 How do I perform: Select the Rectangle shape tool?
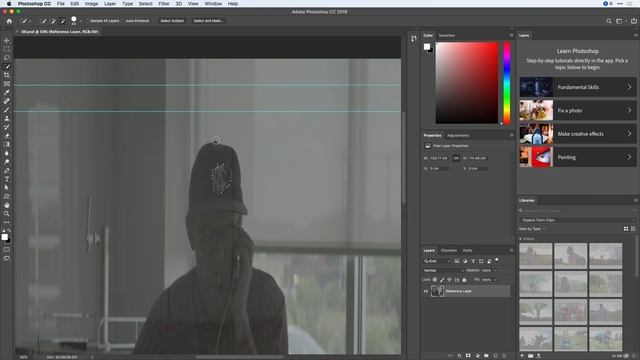tap(7, 196)
